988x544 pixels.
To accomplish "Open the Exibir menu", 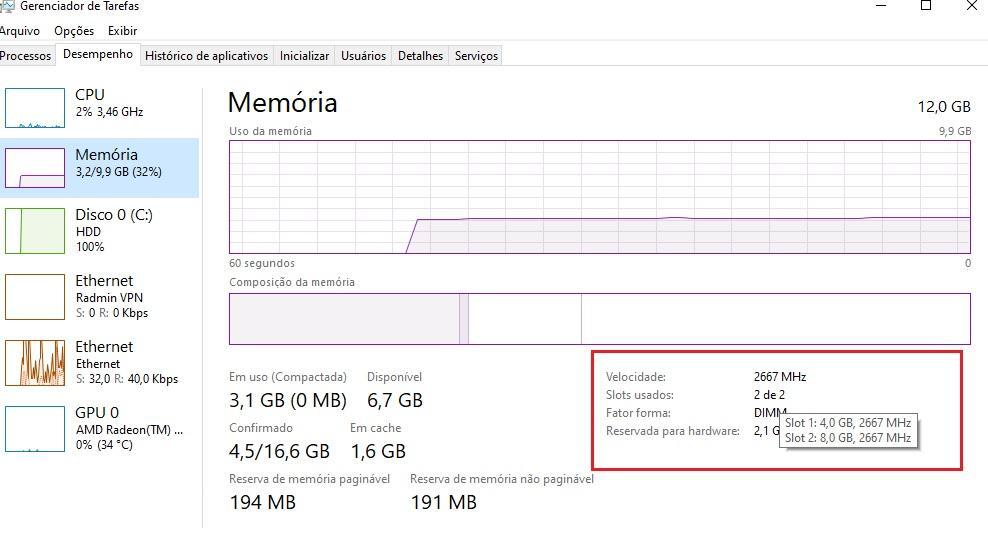I will click(x=122, y=31).
